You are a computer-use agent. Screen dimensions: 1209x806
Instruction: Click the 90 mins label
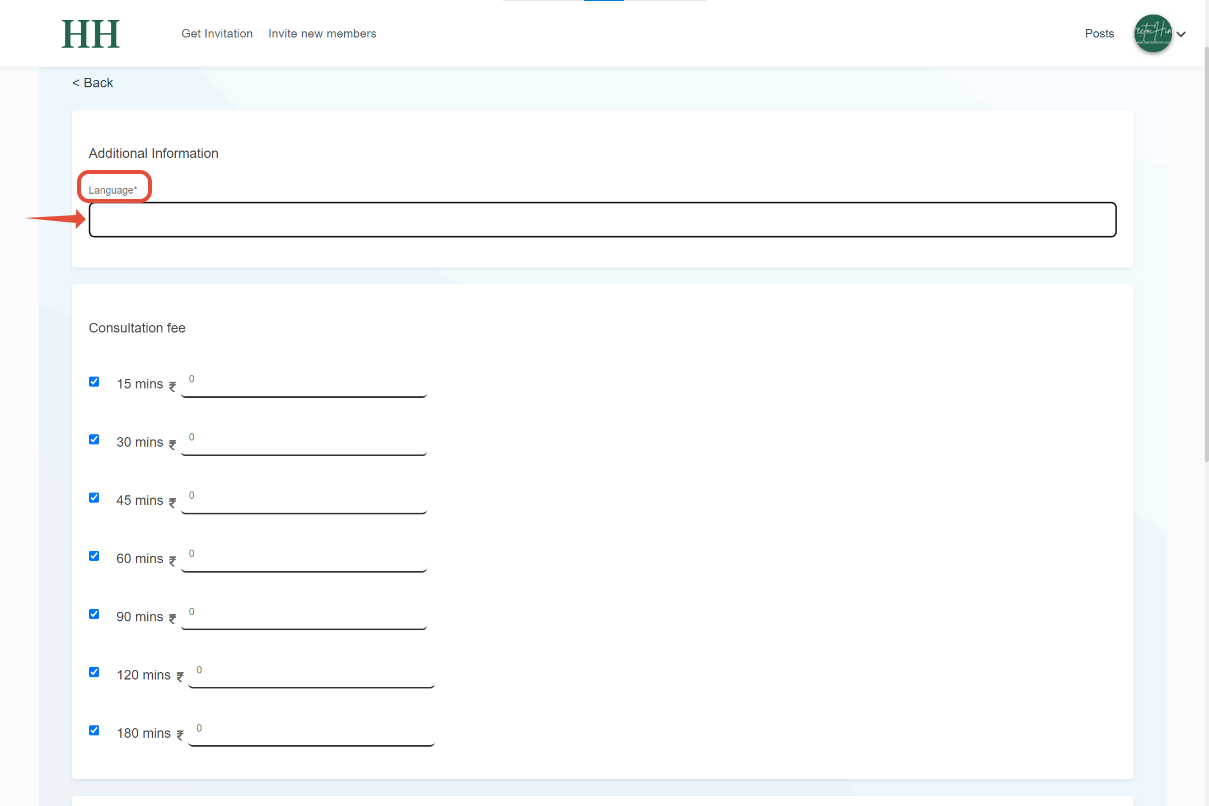(x=139, y=617)
